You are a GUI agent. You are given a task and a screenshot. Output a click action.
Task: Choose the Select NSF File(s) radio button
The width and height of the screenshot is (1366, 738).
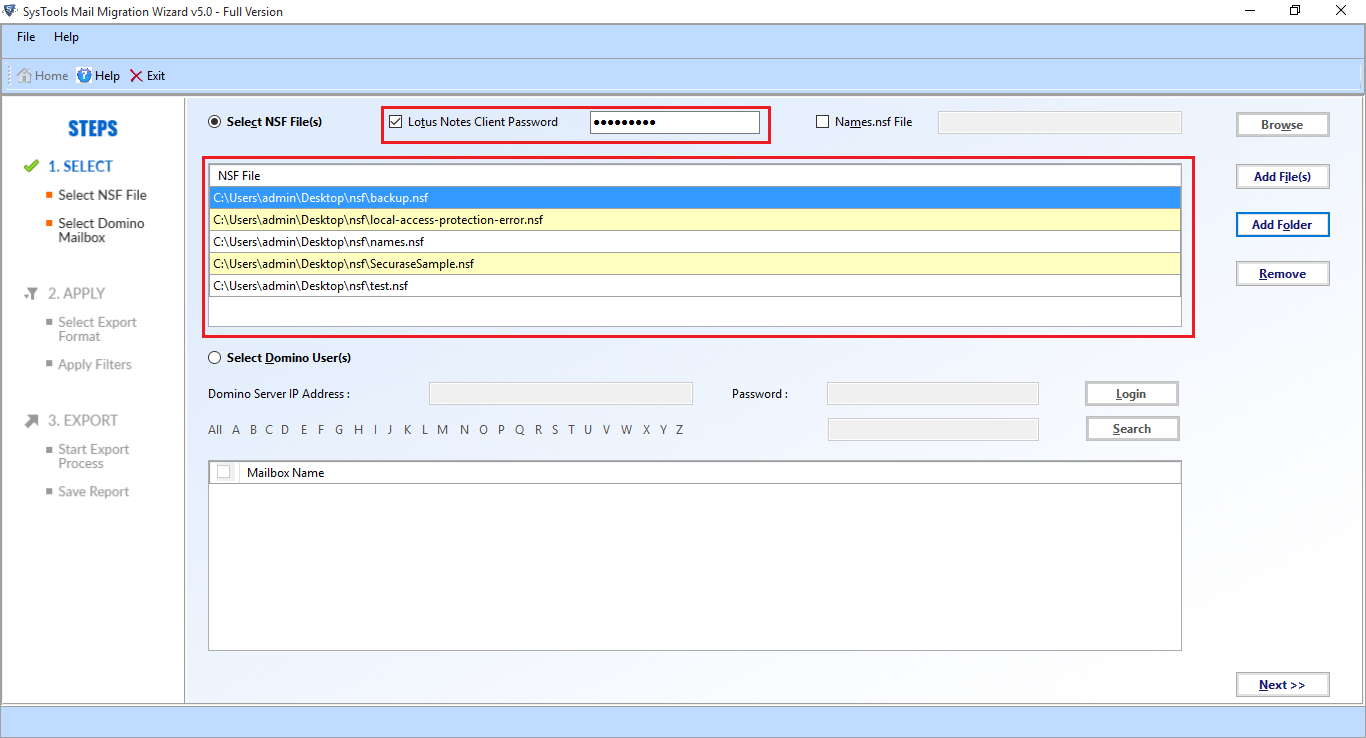coord(214,122)
